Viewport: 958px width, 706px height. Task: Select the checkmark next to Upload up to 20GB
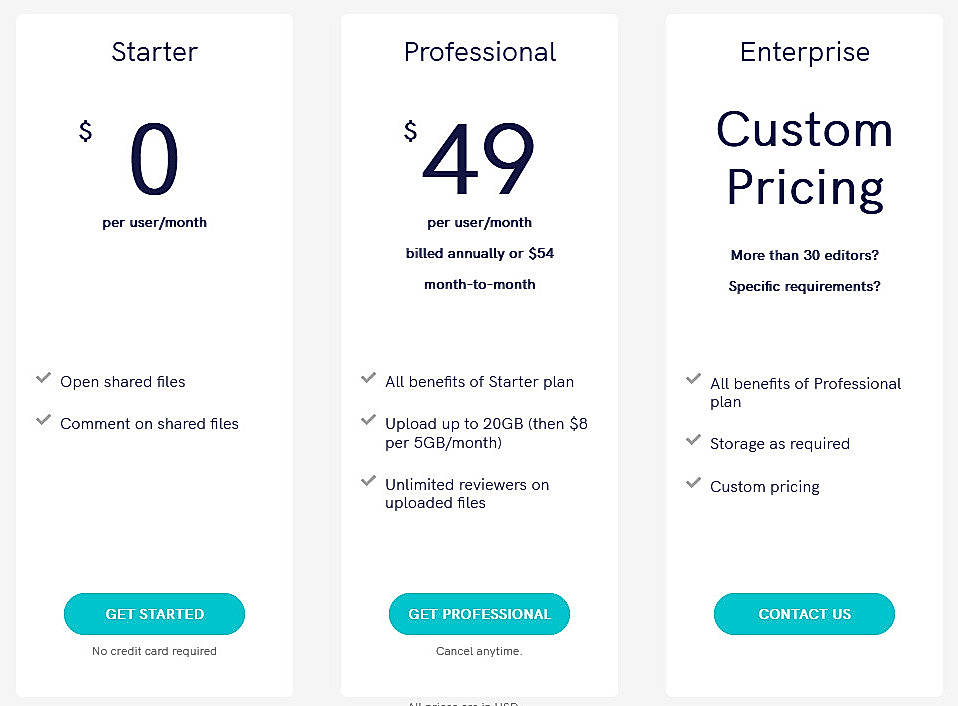click(x=369, y=420)
